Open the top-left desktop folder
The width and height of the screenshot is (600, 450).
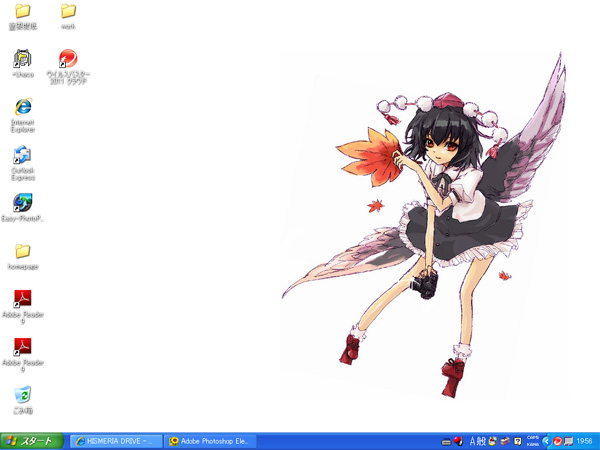(x=22, y=11)
